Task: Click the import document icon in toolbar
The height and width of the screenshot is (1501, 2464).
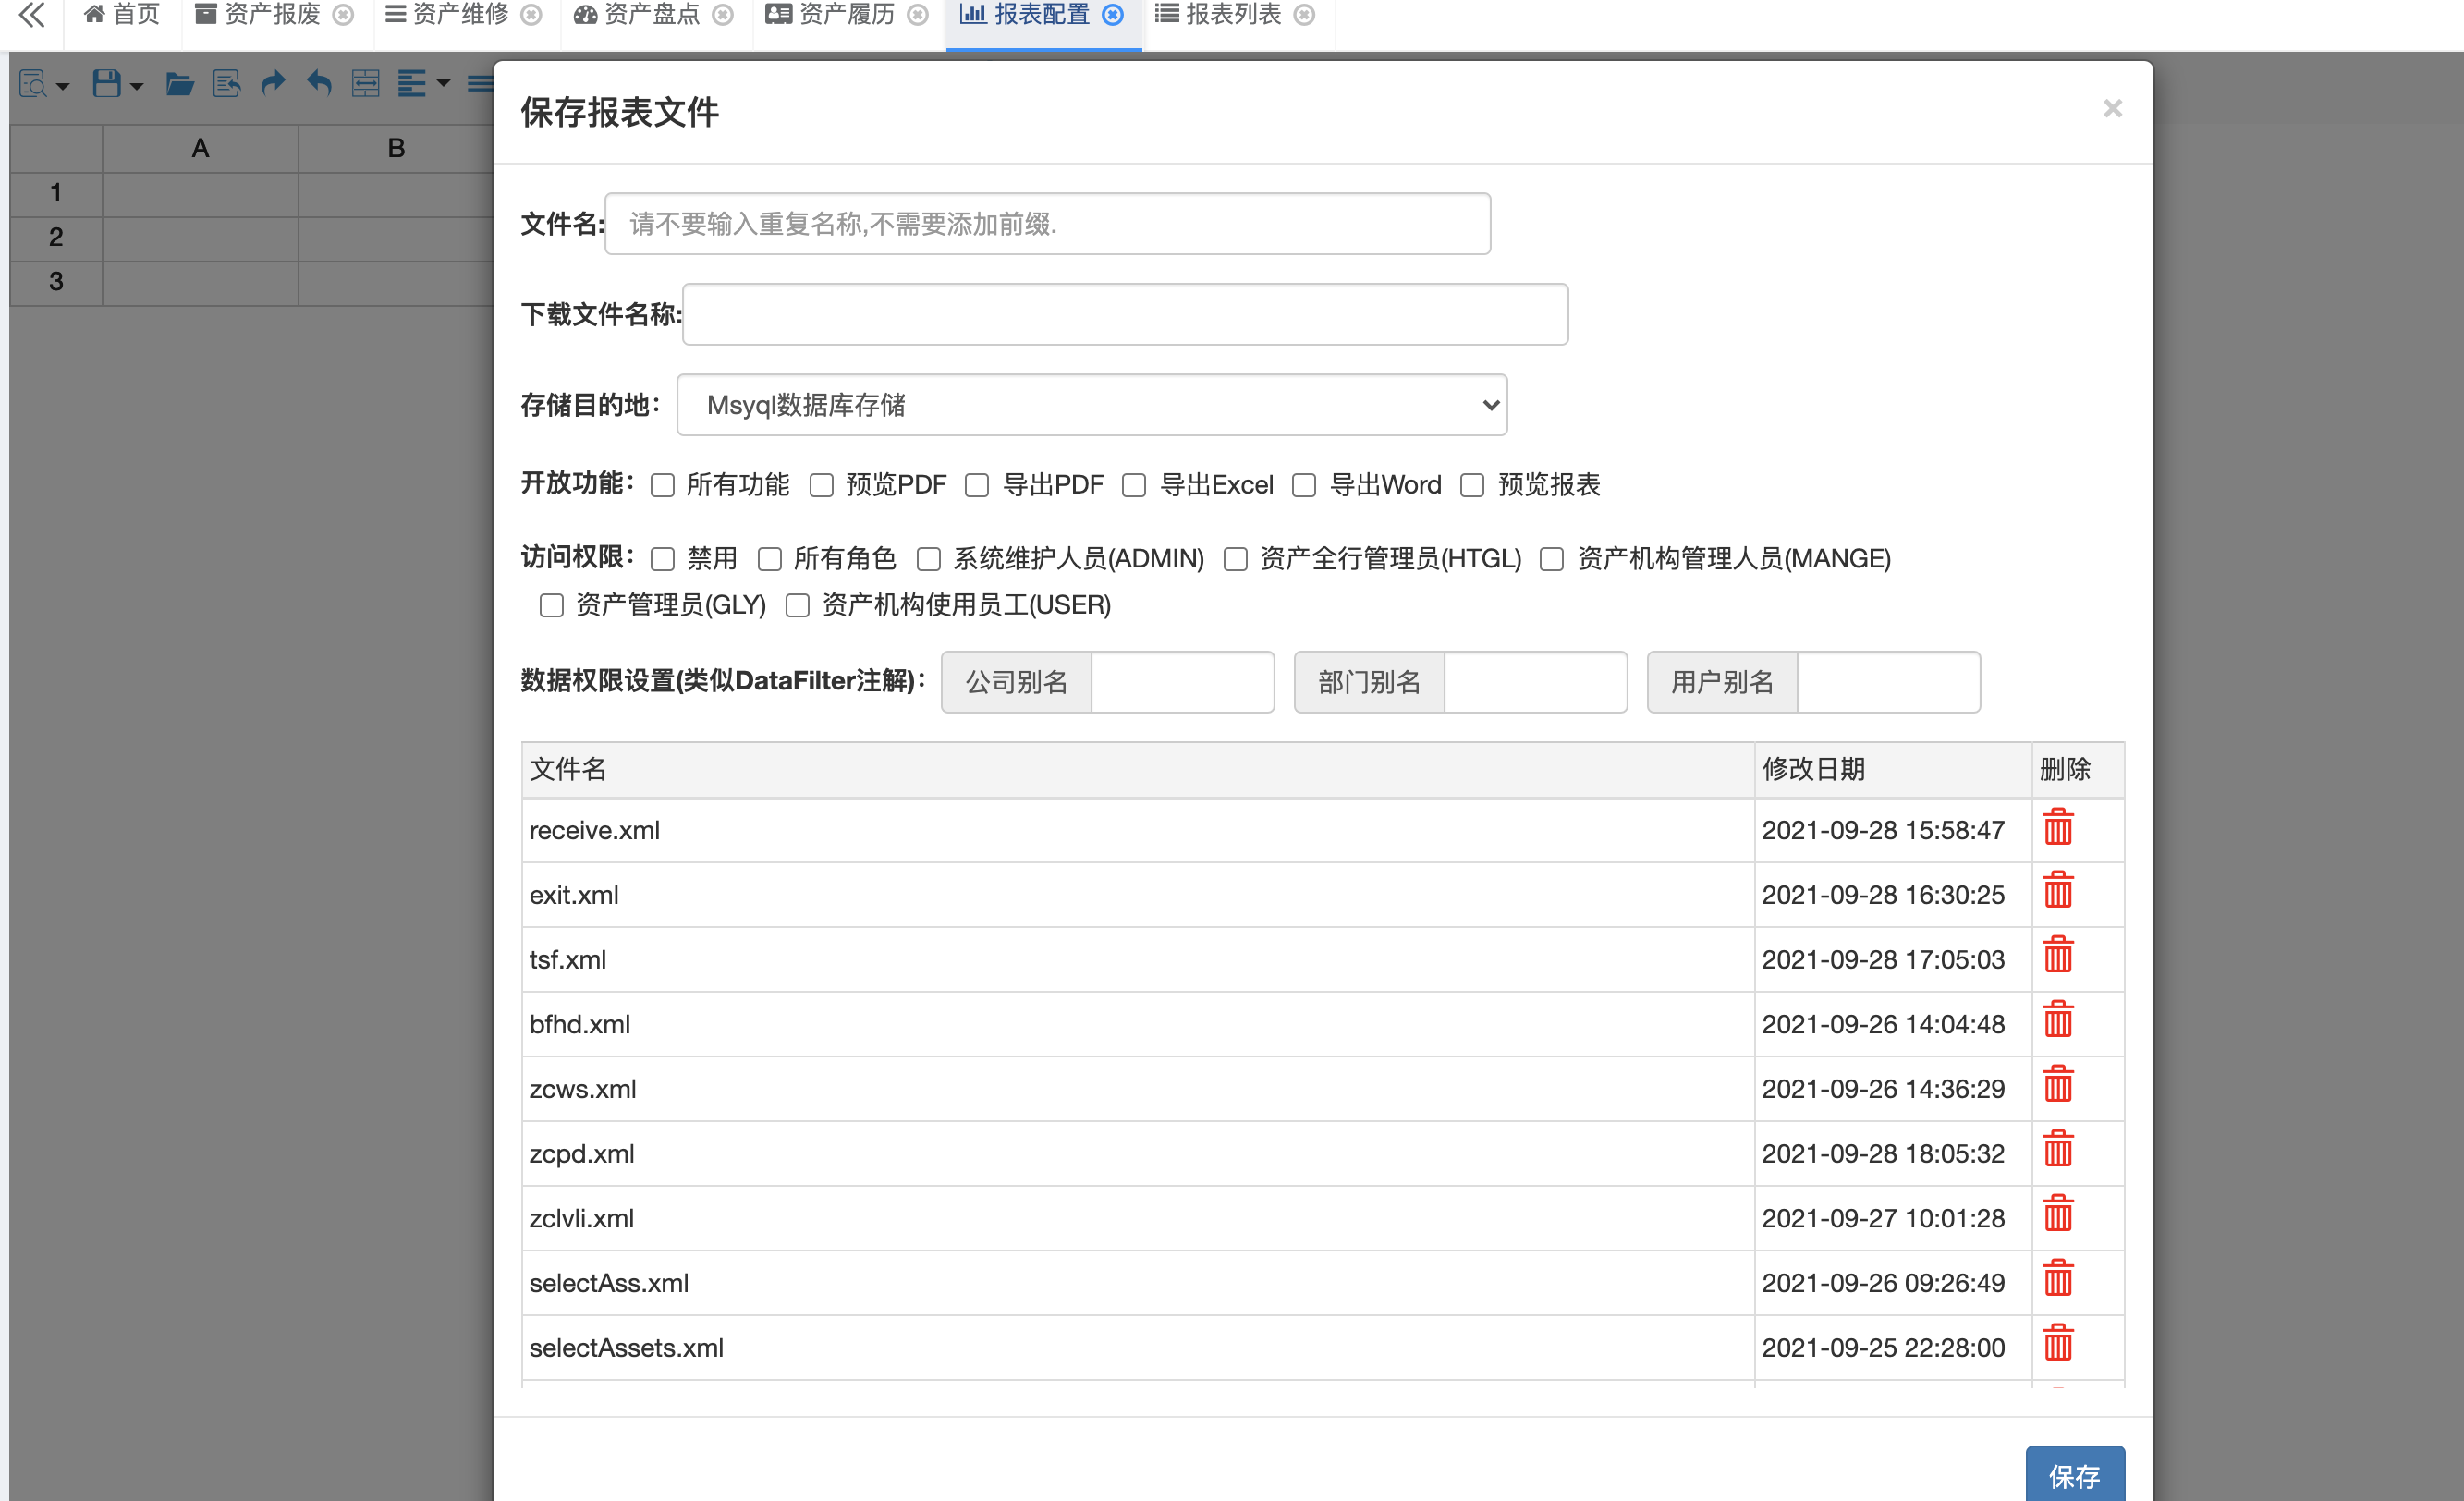Action: coord(227,83)
